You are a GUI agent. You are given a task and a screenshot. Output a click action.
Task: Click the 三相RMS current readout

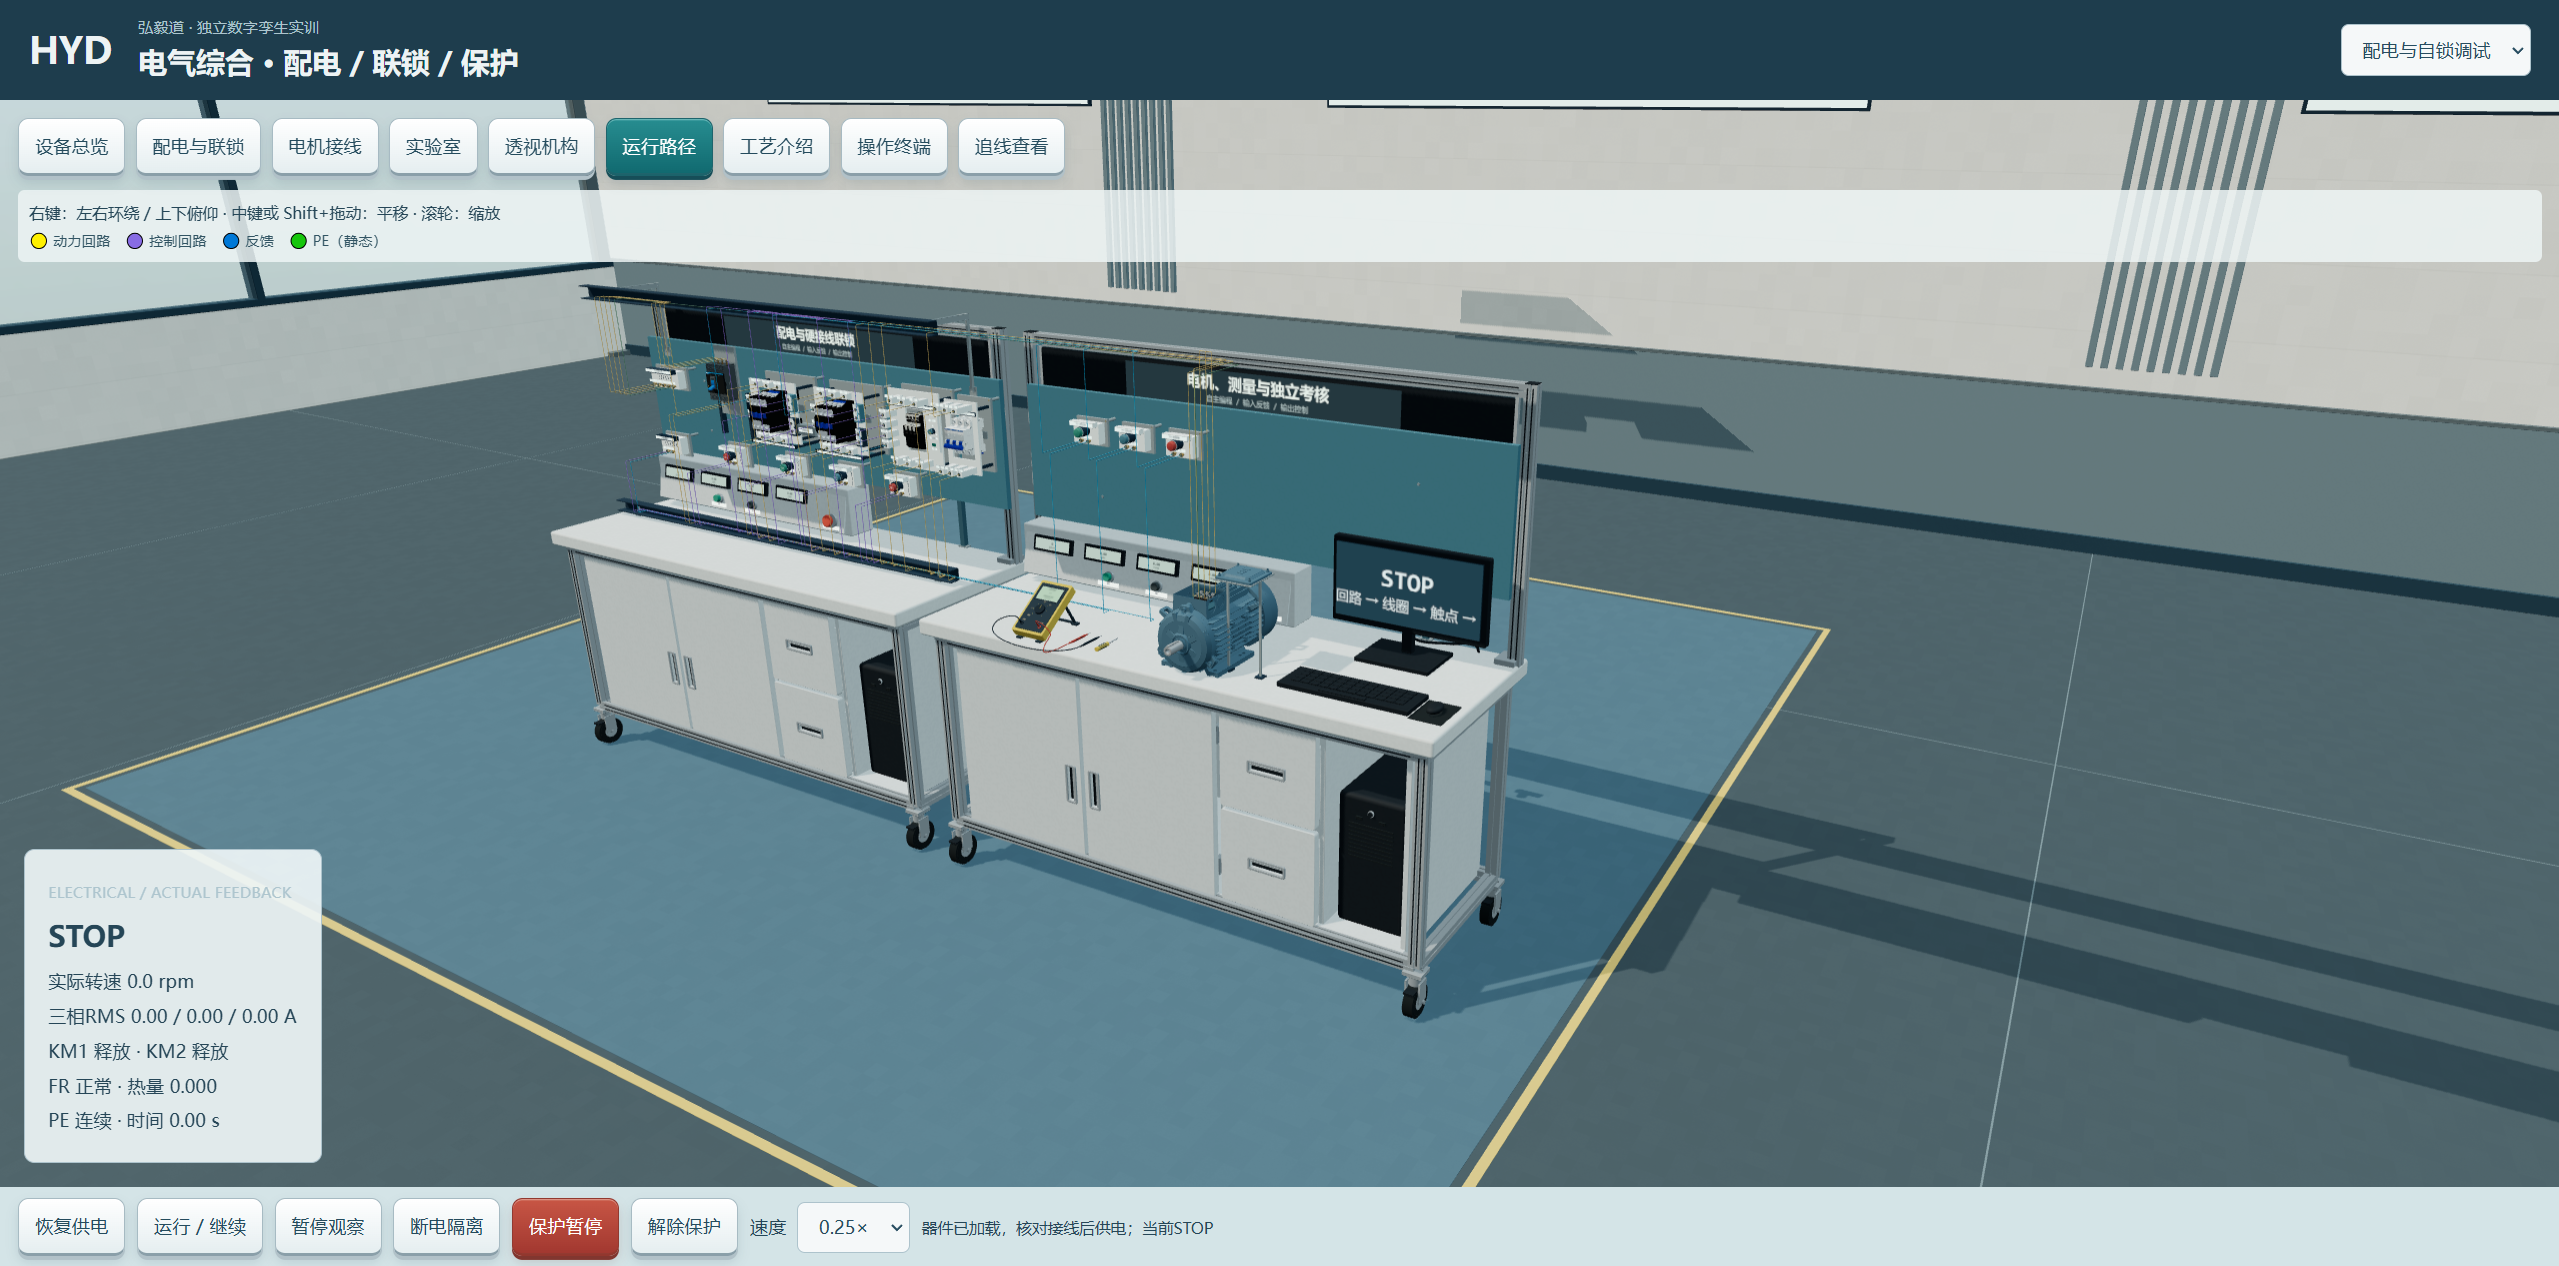pos(172,1016)
